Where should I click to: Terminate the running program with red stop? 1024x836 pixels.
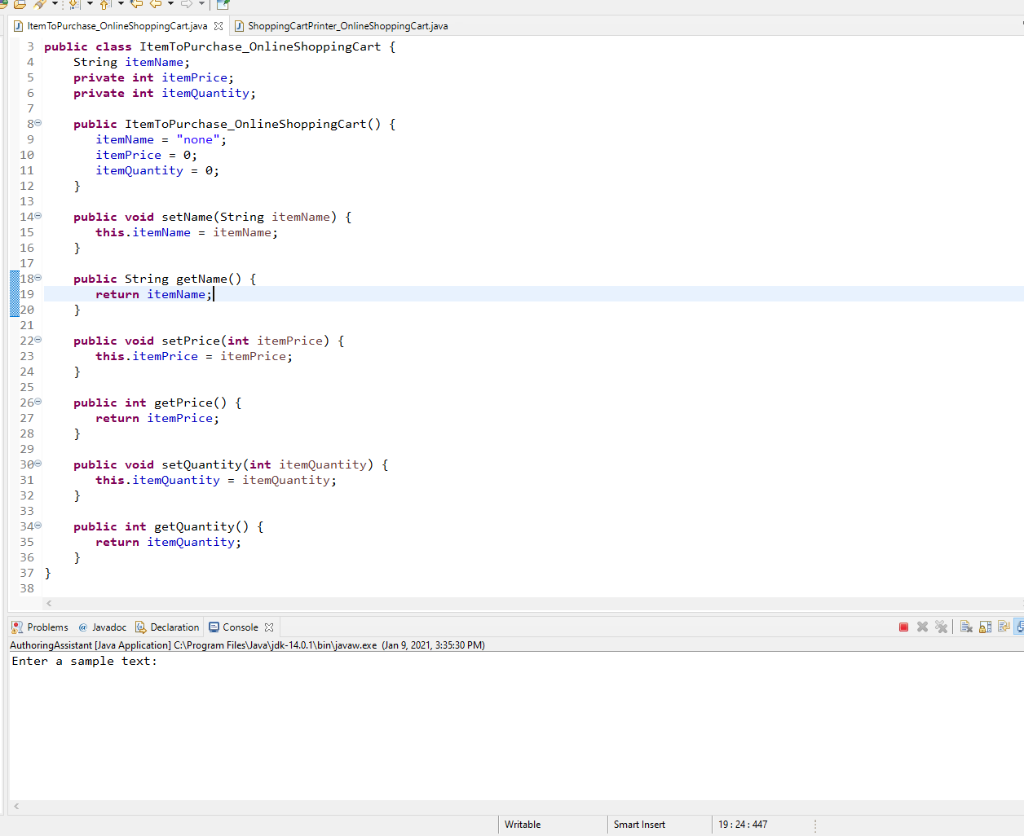903,627
